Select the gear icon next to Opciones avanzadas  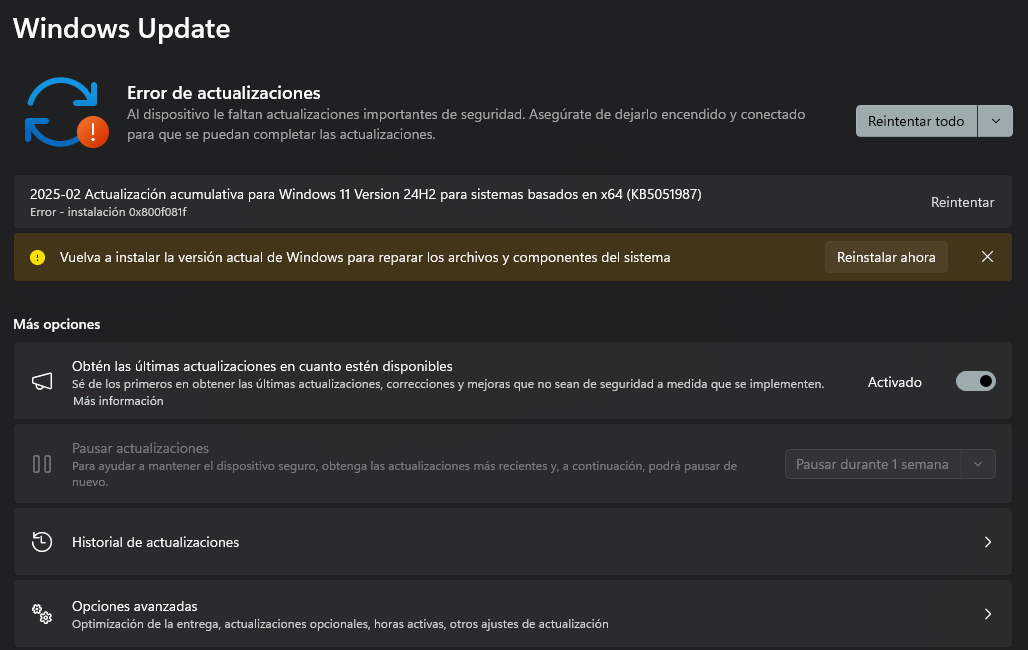tap(41, 614)
